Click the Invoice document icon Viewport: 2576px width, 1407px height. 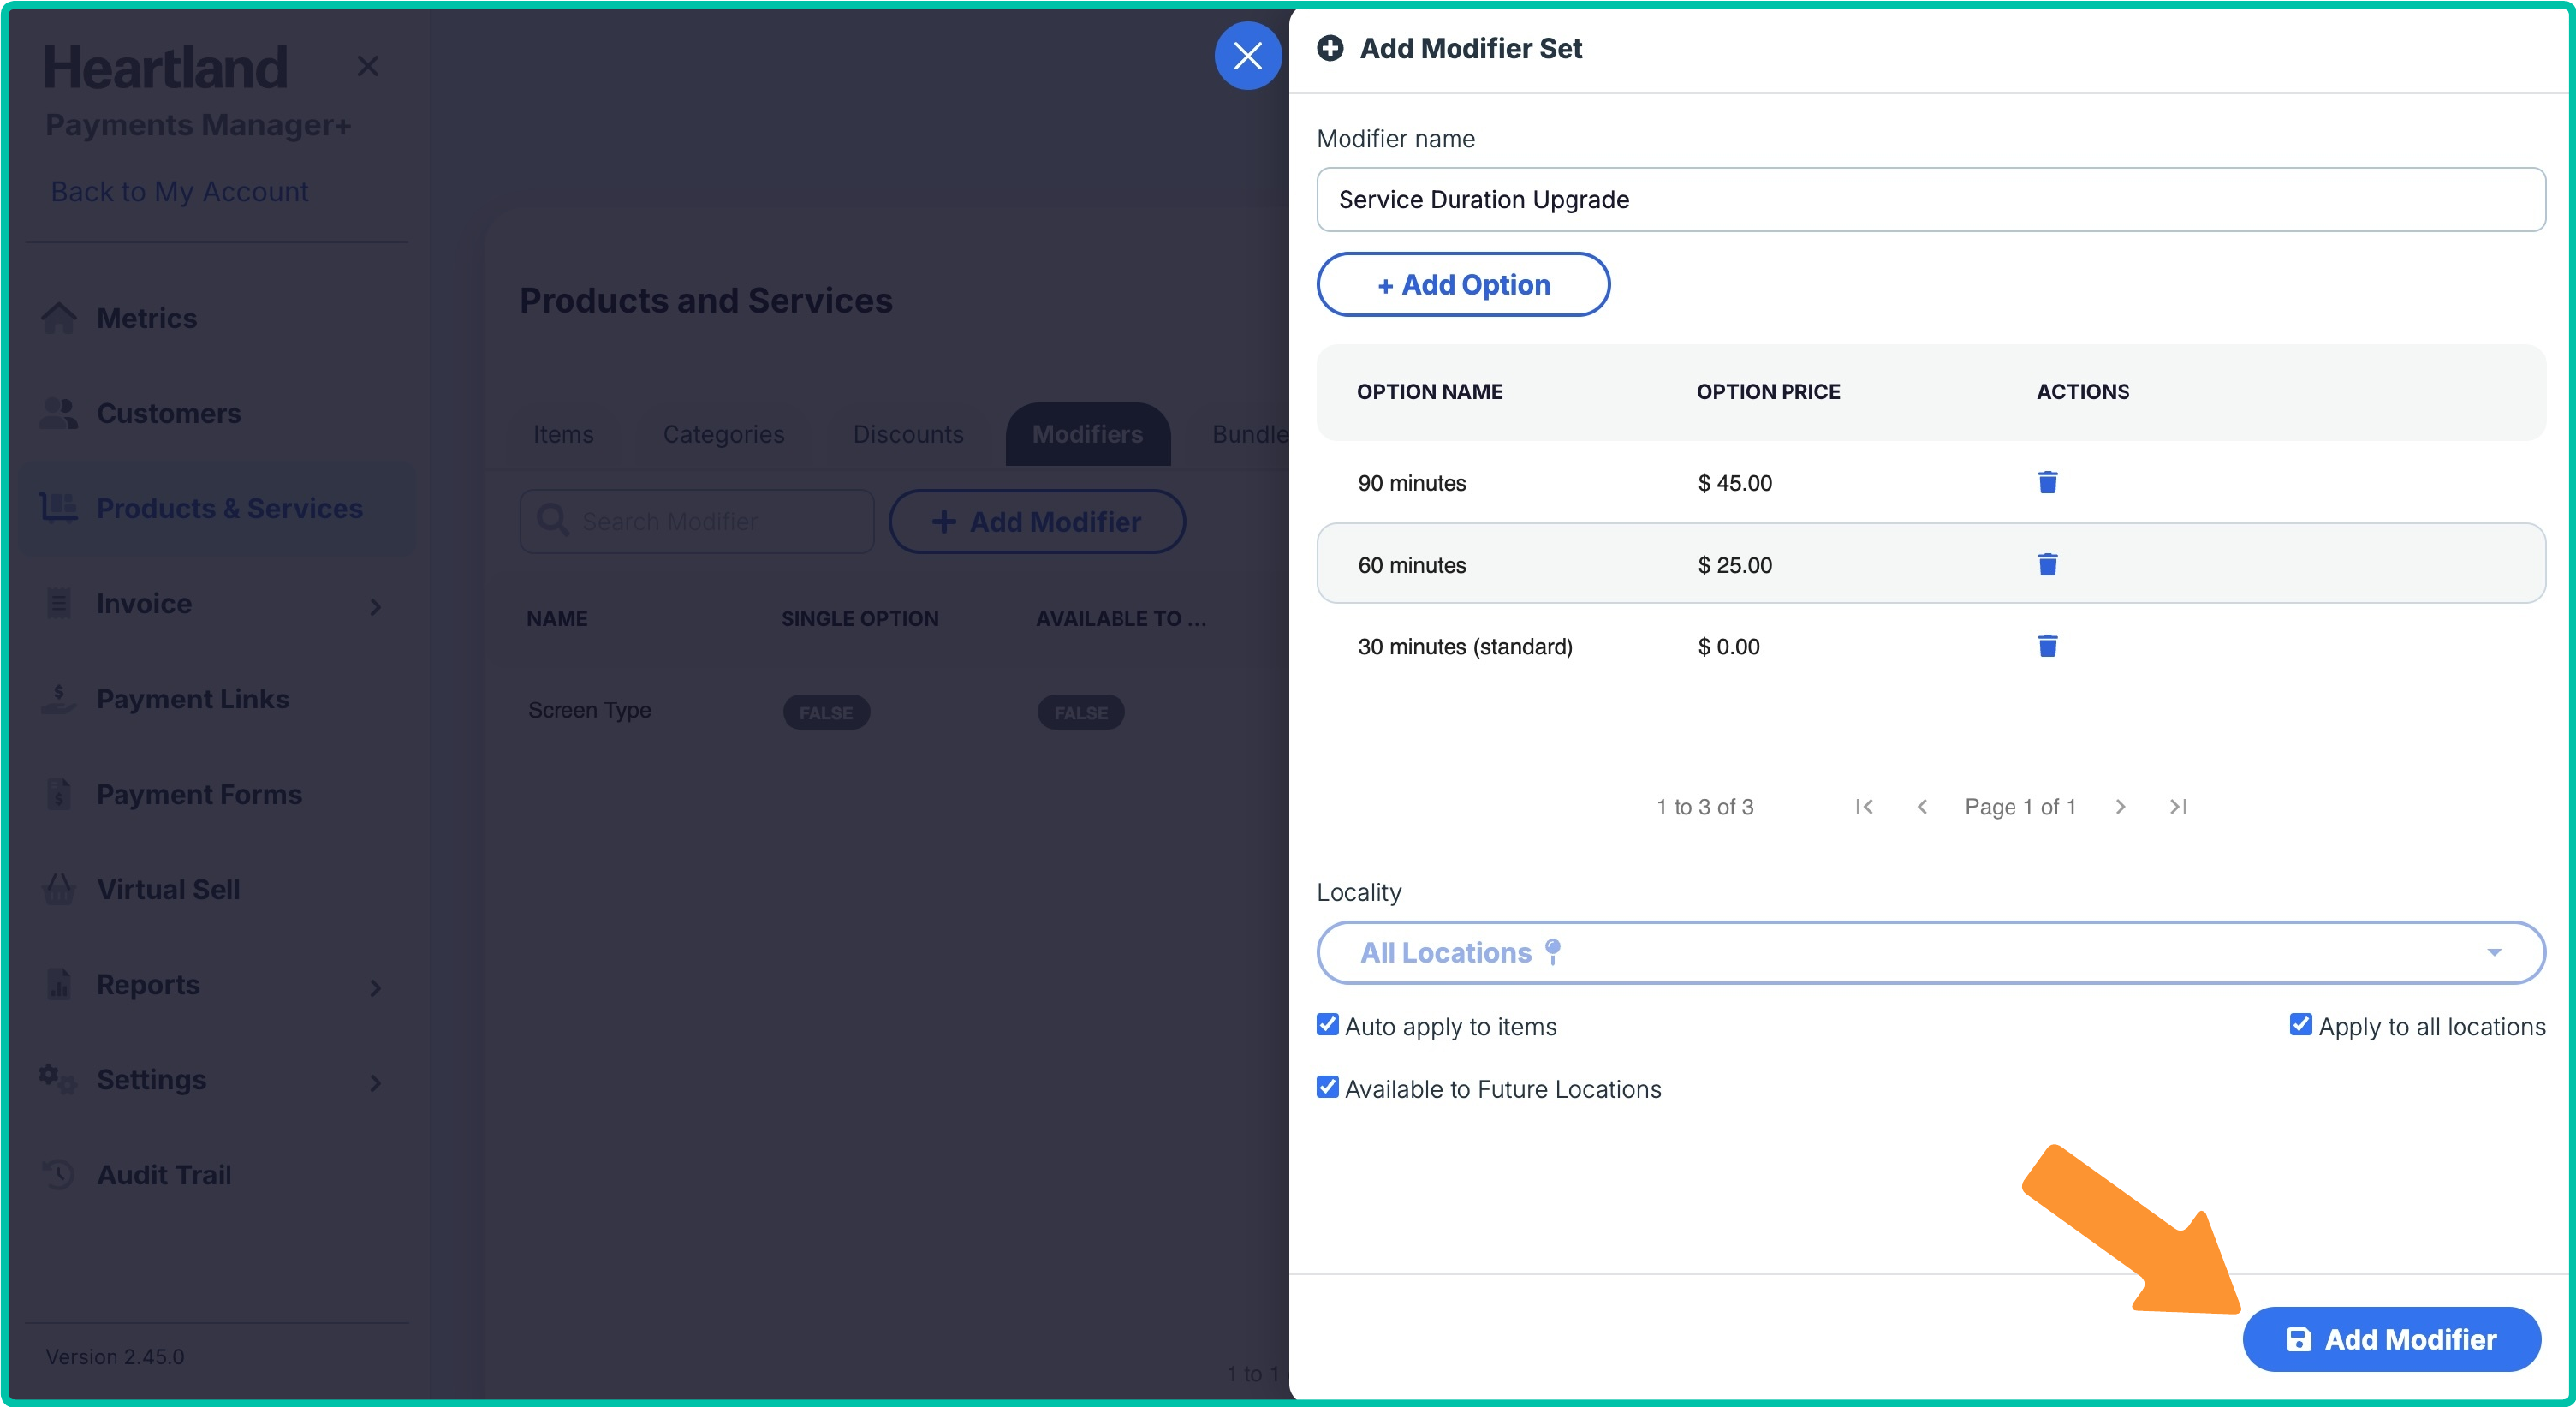[59, 603]
